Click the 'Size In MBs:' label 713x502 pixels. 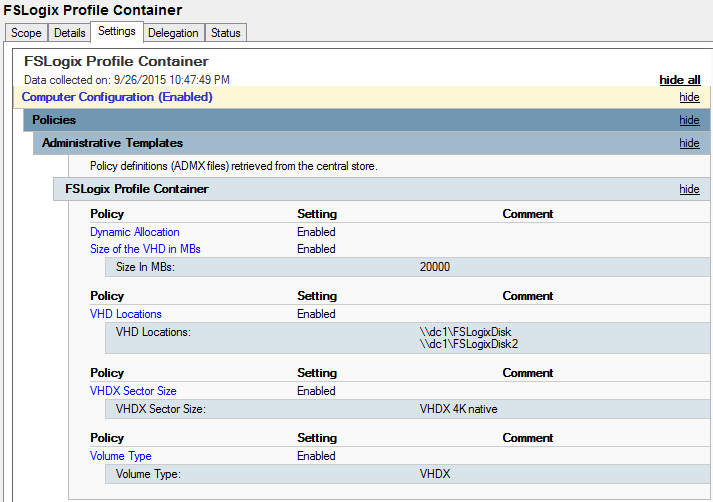[x=145, y=267]
